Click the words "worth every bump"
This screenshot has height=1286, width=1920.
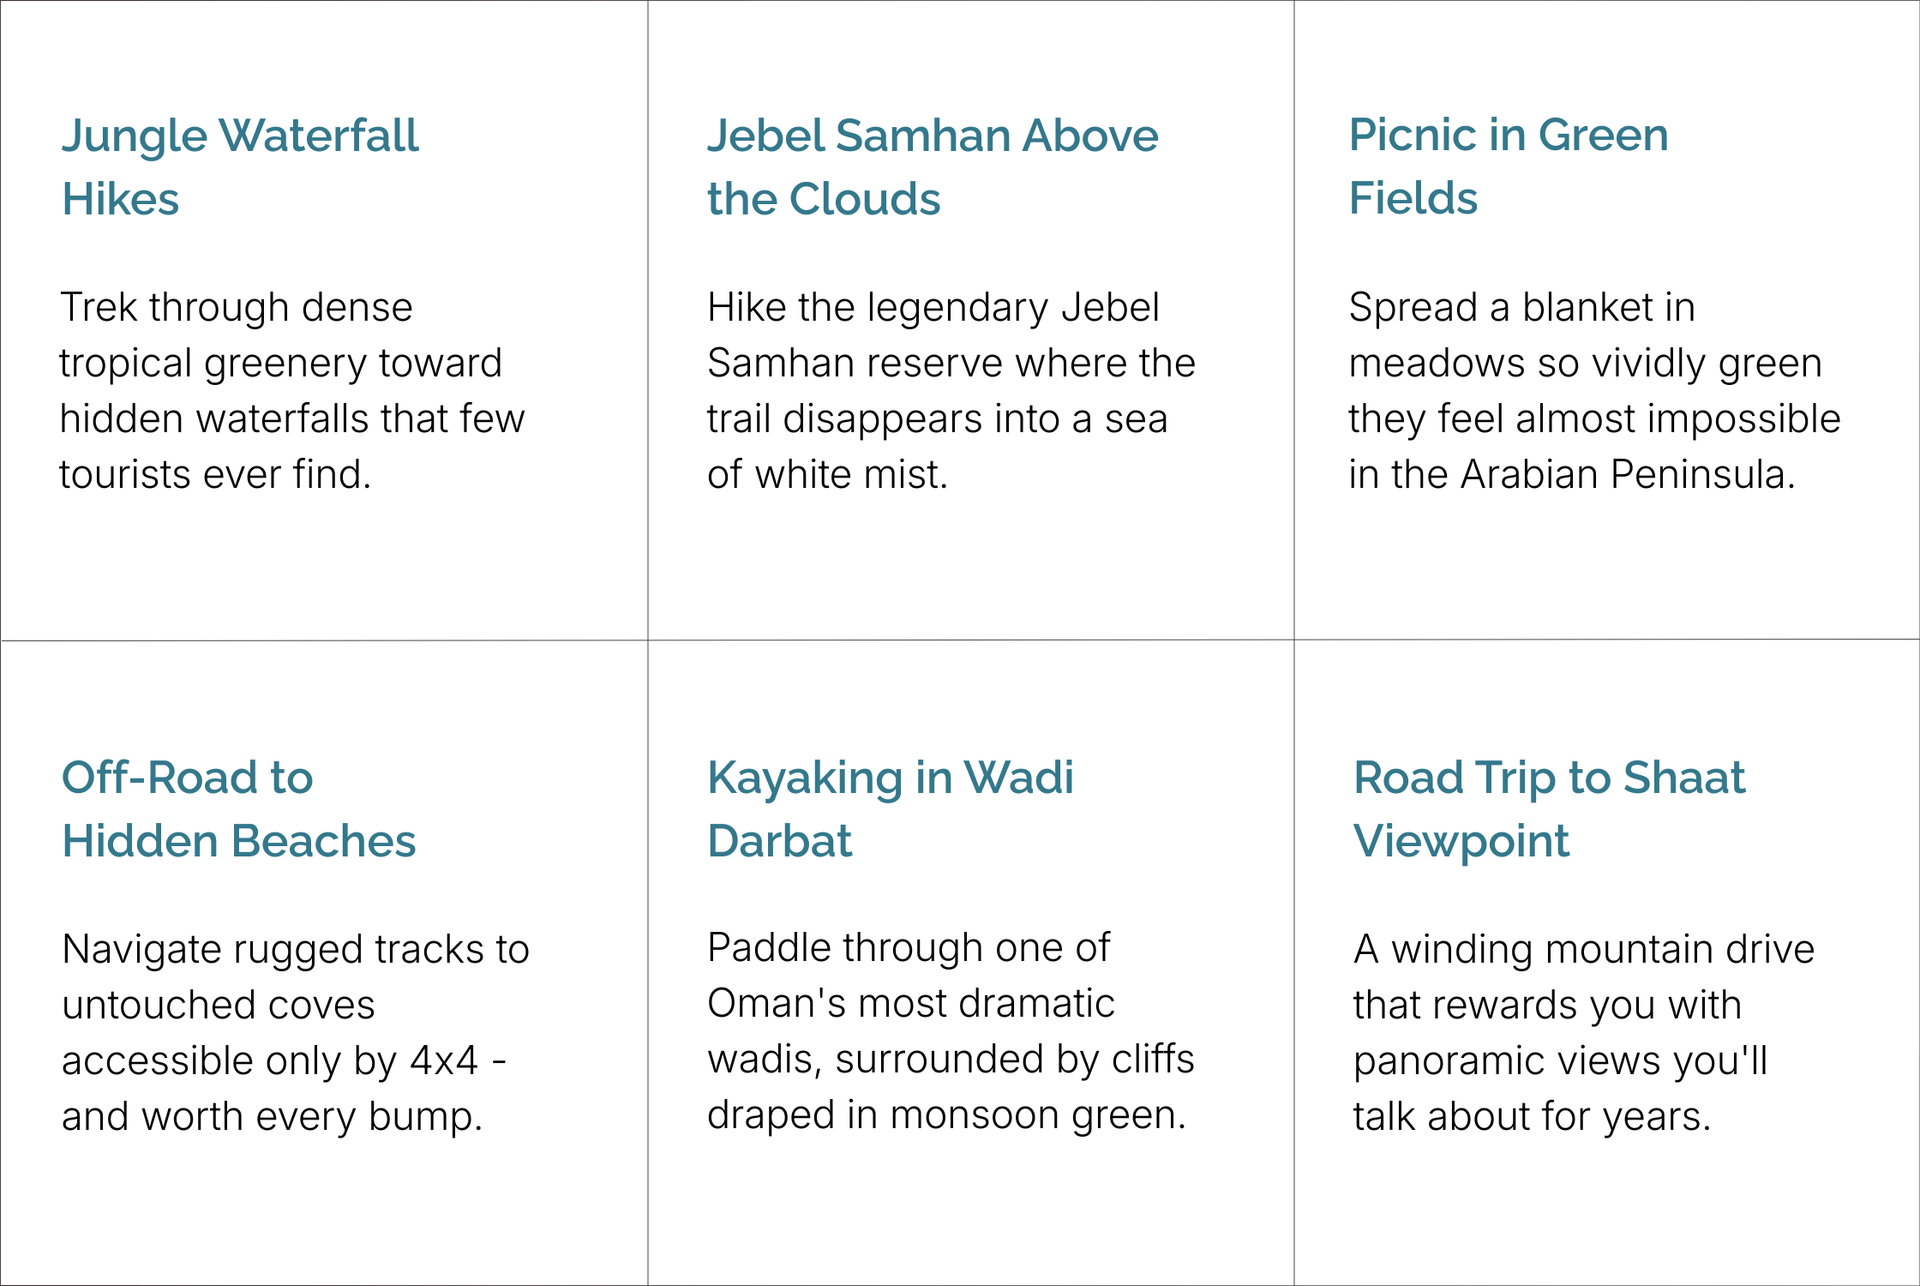point(312,1117)
